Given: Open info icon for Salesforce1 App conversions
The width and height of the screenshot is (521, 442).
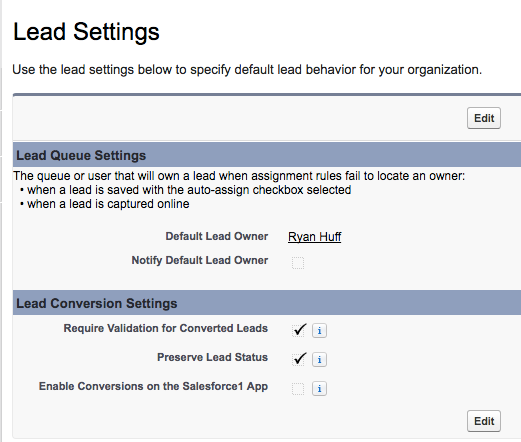Looking at the screenshot, I should point(319,389).
